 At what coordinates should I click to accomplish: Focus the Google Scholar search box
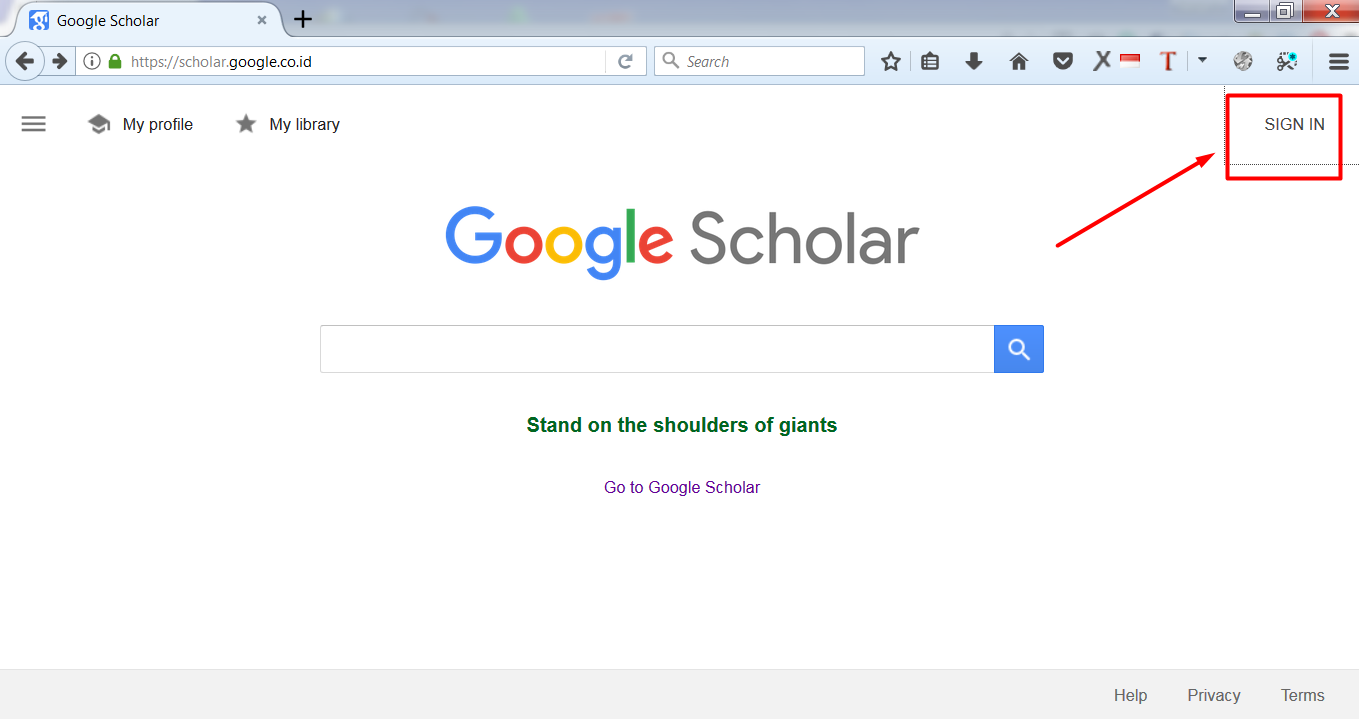(x=656, y=349)
